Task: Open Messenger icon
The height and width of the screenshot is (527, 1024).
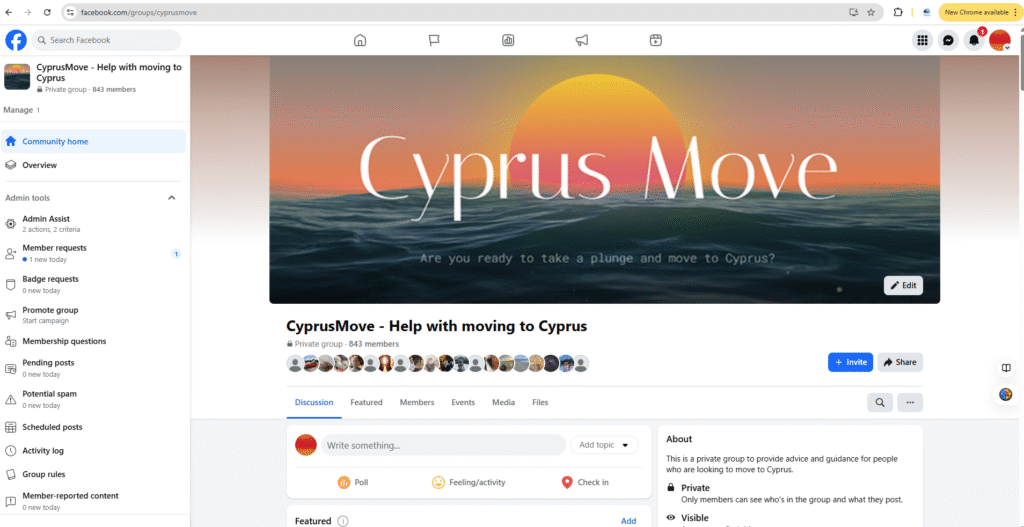Action: pyautogui.click(x=948, y=40)
